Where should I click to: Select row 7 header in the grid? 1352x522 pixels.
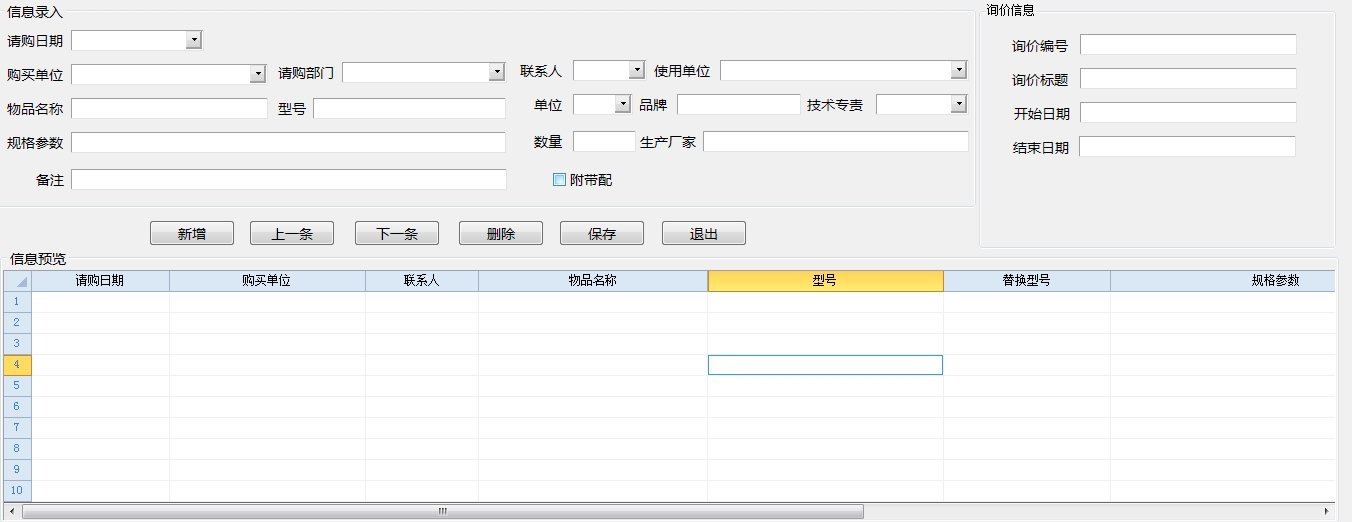(x=17, y=428)
